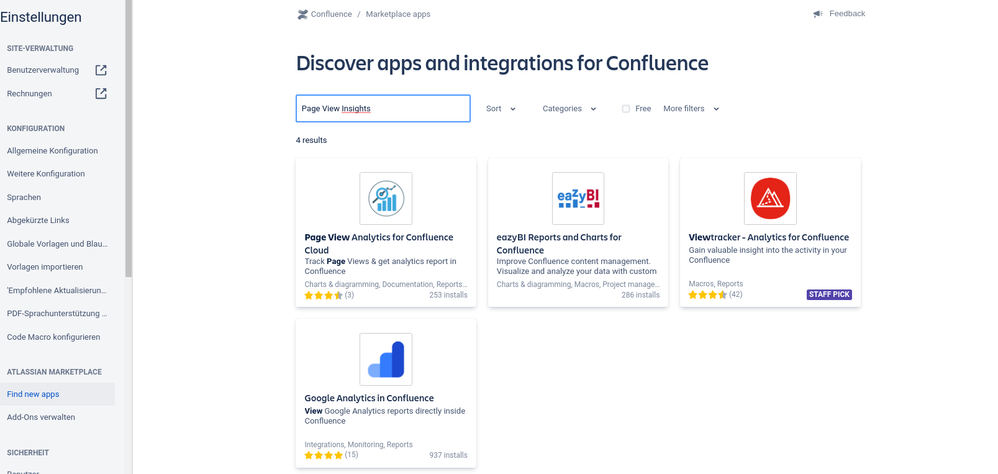Click "937 installs" text
Viewport: 998px width, 474px height.
pos(448,455)
